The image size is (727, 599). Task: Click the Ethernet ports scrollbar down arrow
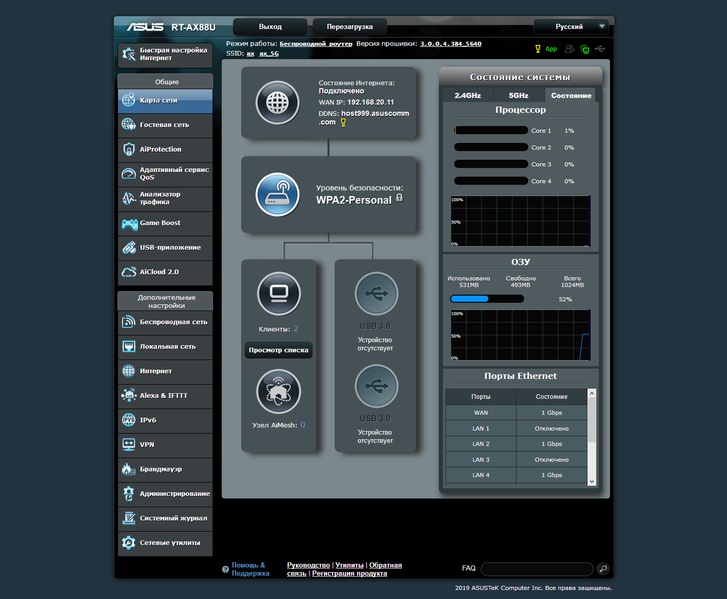pyautogui.click(x=592, y=482)
